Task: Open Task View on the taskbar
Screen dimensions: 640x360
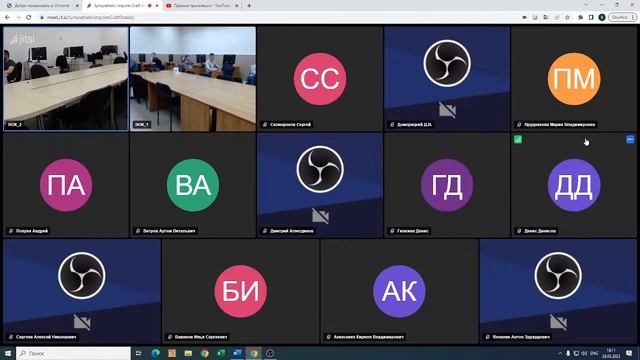Action: 139,353
